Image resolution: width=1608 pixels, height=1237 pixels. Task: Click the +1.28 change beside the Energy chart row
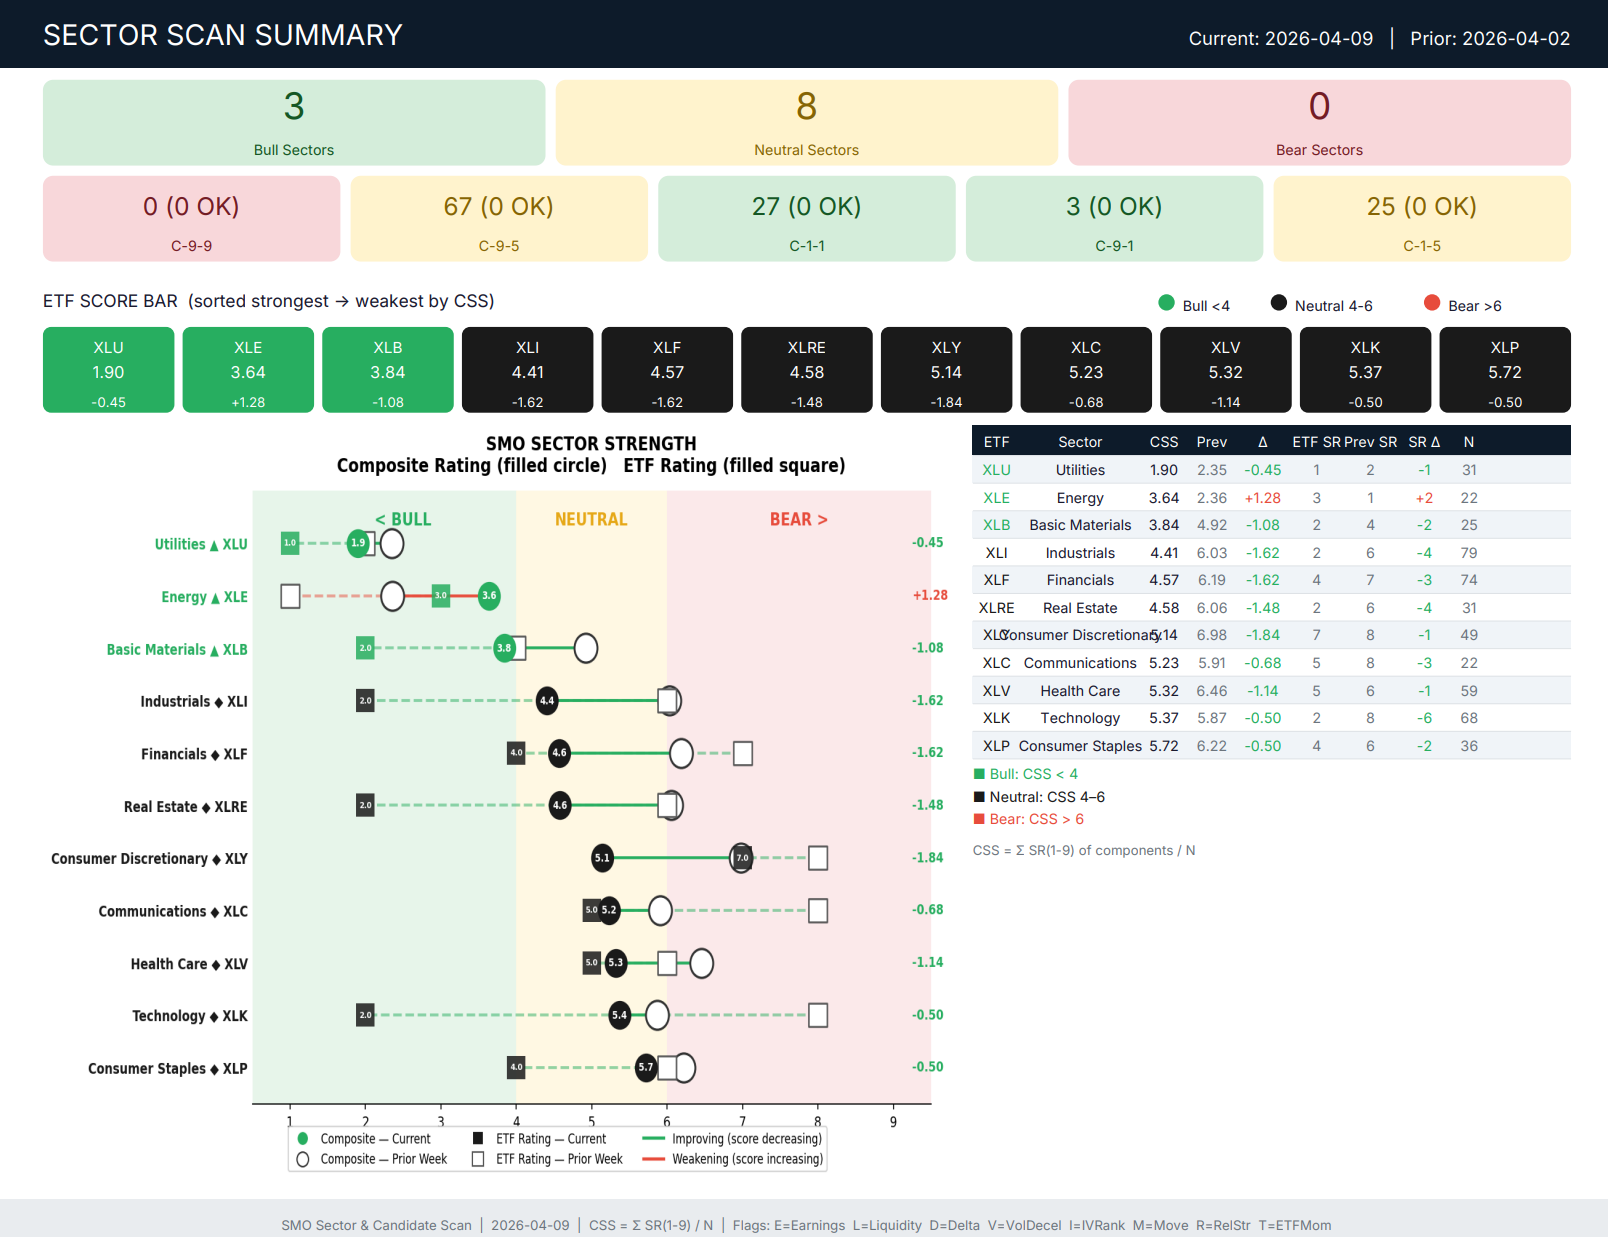point(930,595)
